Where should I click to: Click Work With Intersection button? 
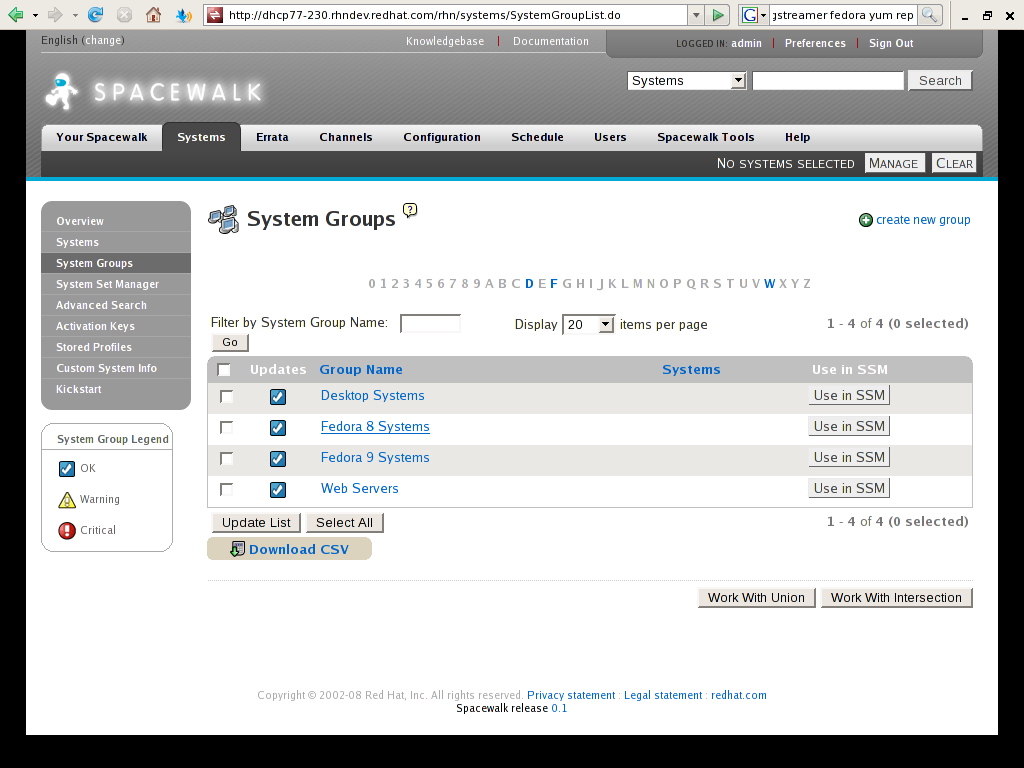click(897, 598)
